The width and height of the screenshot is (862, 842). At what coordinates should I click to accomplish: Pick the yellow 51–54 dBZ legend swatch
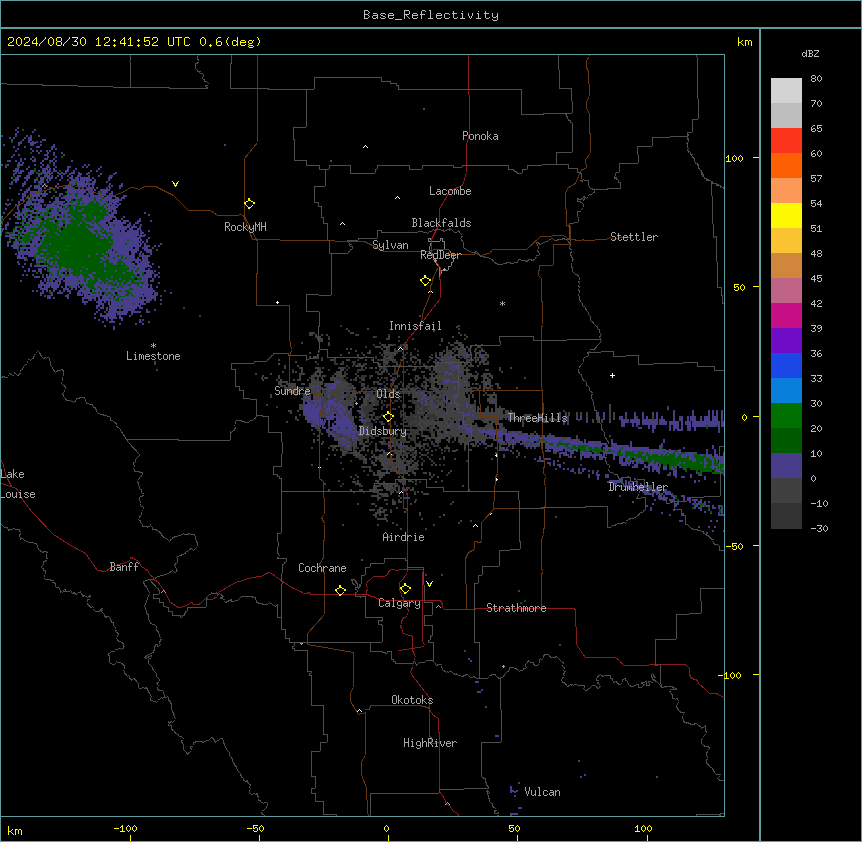[x=786, y=215]
